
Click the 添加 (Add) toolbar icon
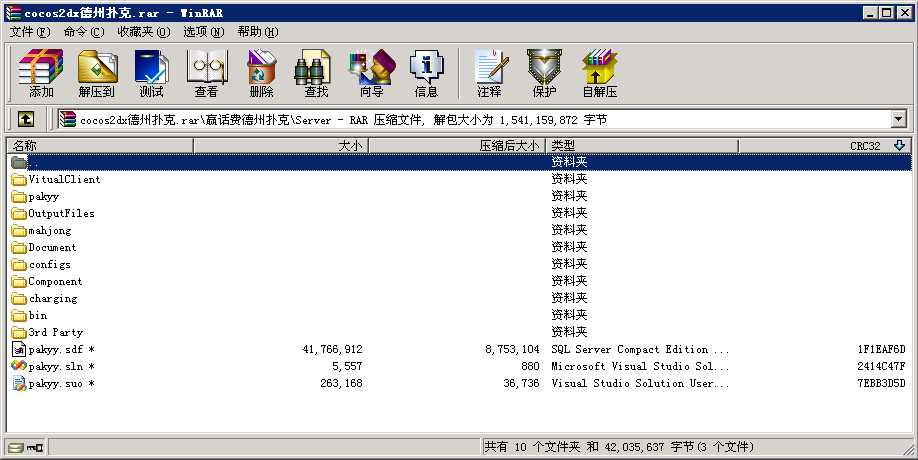click(40, 73)
